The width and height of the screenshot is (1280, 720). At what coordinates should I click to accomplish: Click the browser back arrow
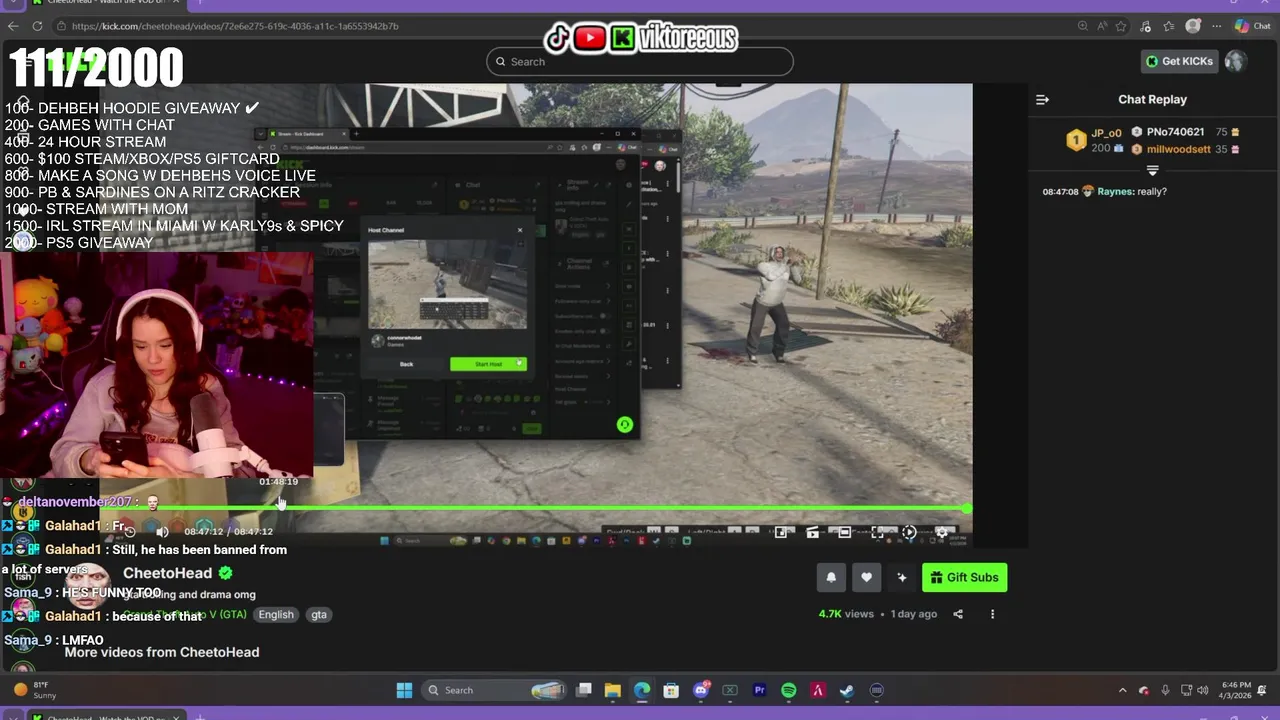pyautogui.click(x=14, y=26)
